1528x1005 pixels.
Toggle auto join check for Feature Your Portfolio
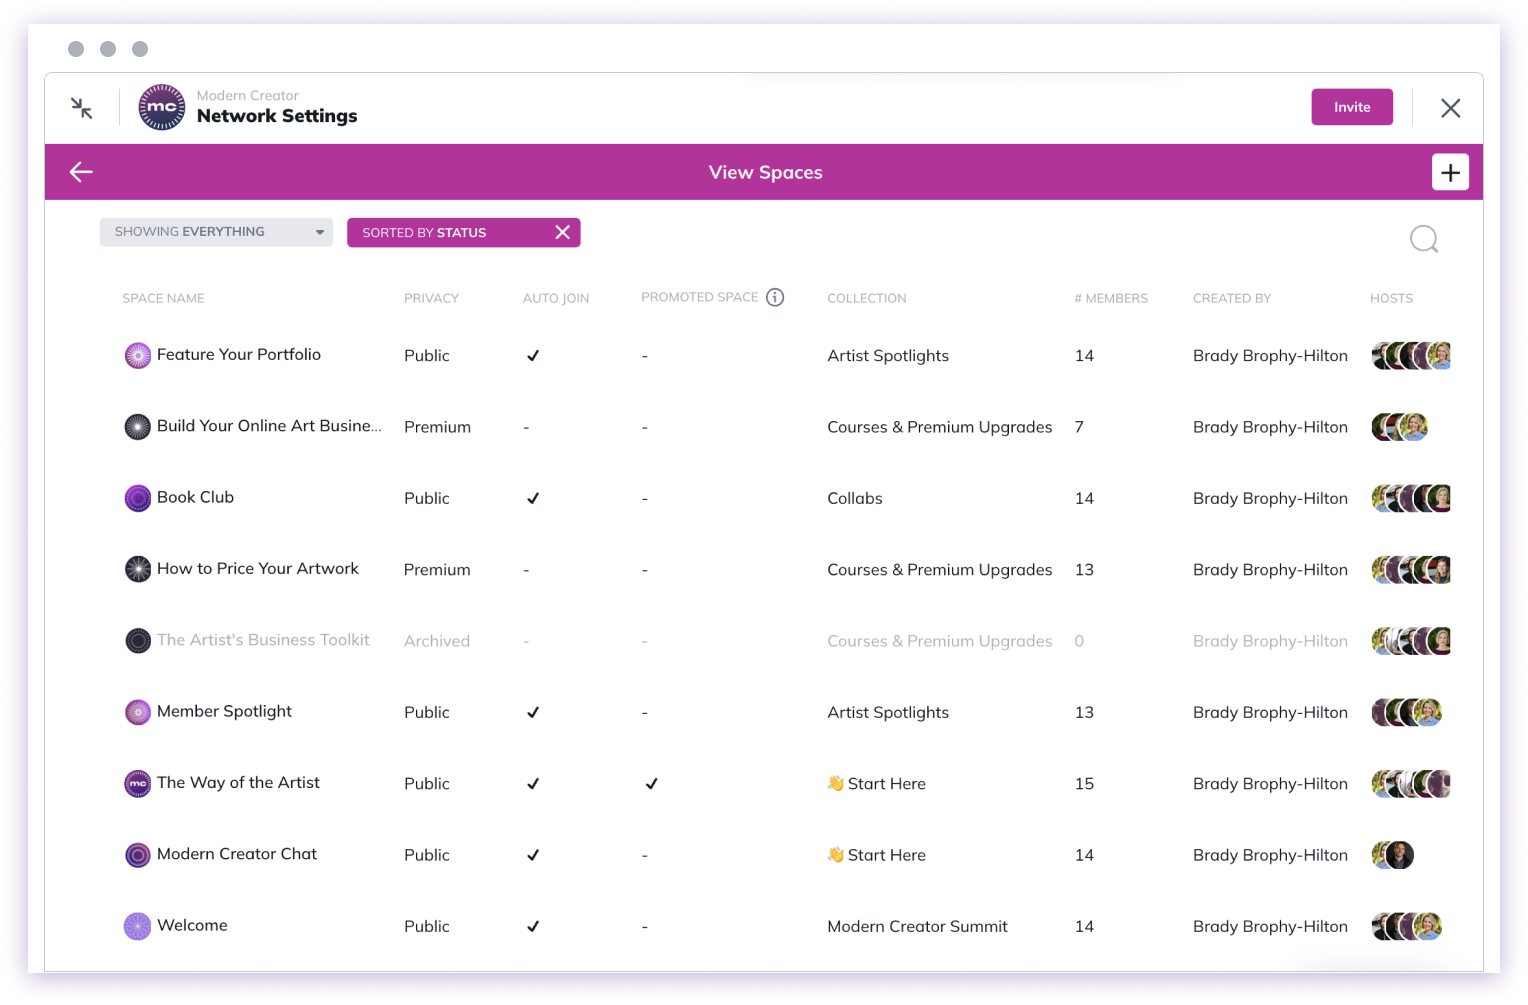pos(533,355)
